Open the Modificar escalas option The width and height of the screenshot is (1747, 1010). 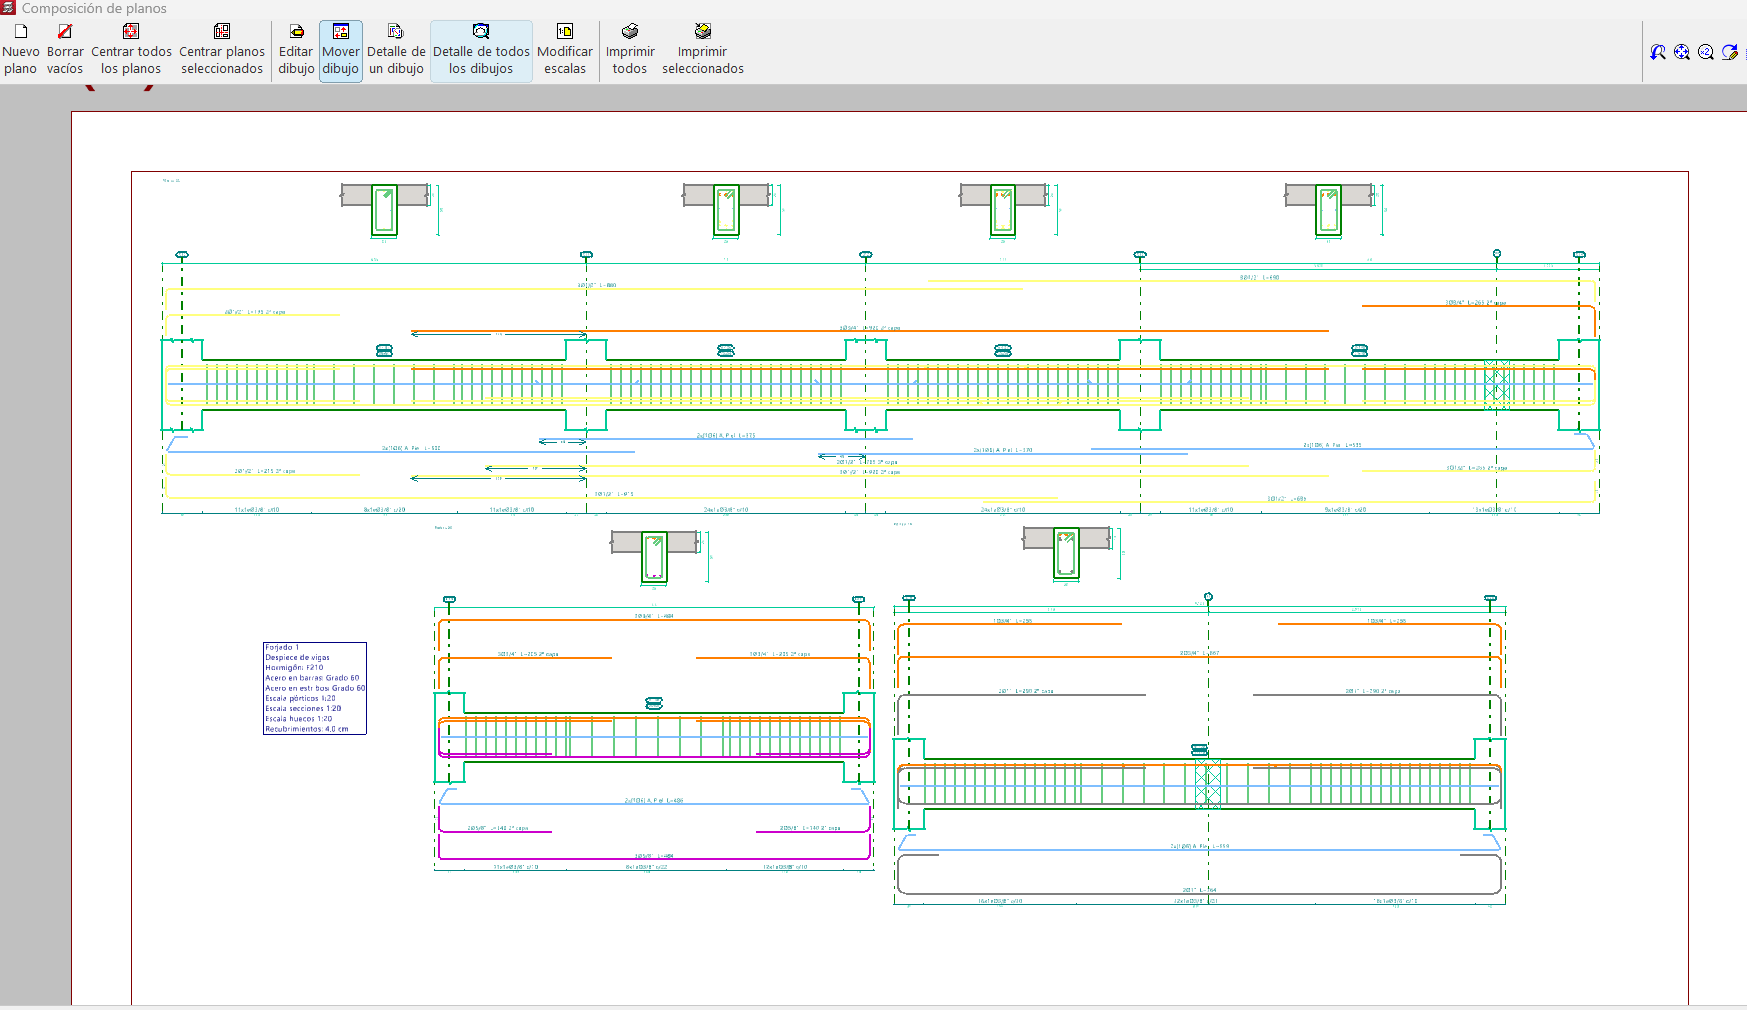click(x=565, y=50)
